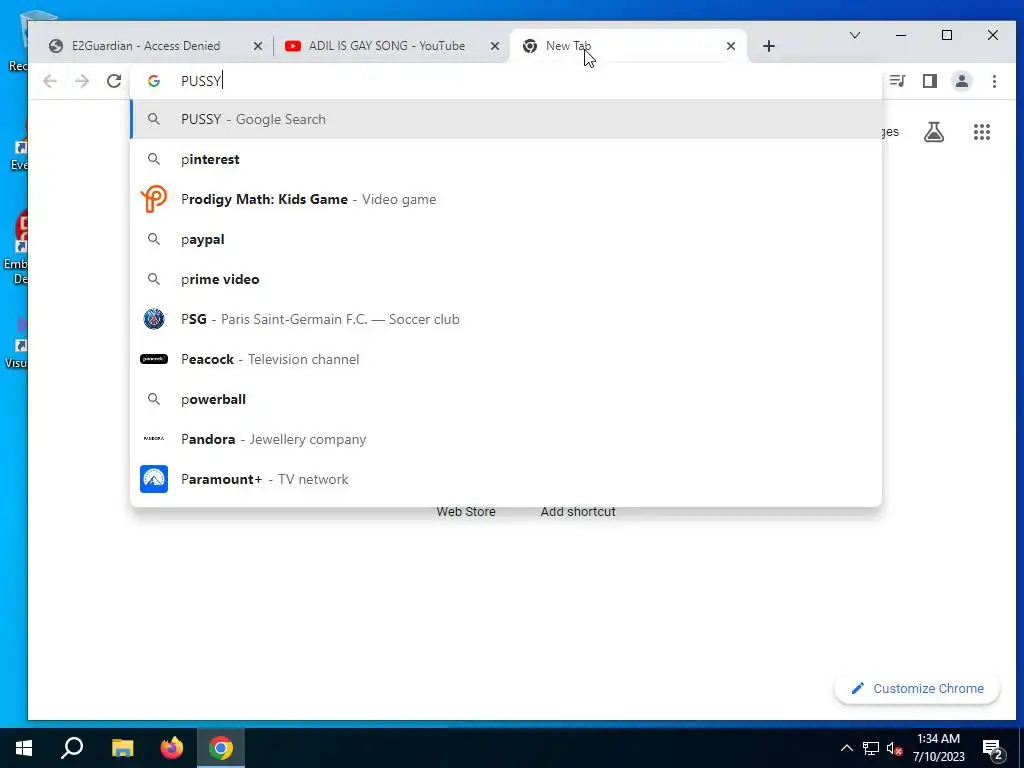Viewport: 1024px width, 768px height.
Task: Open the Web Store shortcut
Action: click(466, 511)
